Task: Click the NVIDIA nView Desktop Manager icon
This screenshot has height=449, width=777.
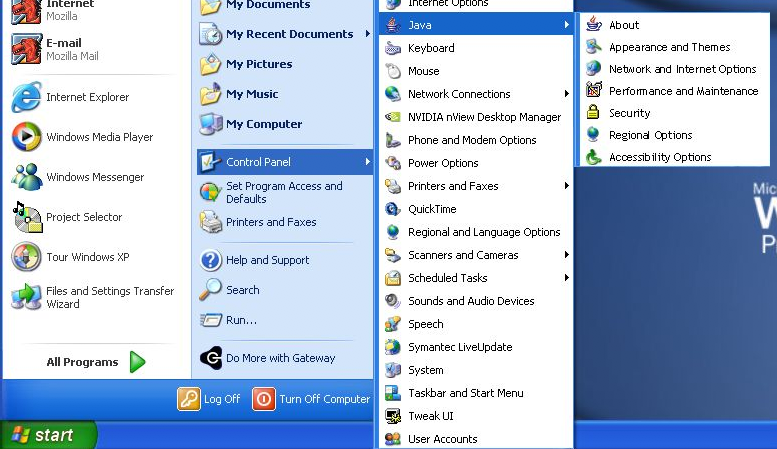Action: click(393, 117)
